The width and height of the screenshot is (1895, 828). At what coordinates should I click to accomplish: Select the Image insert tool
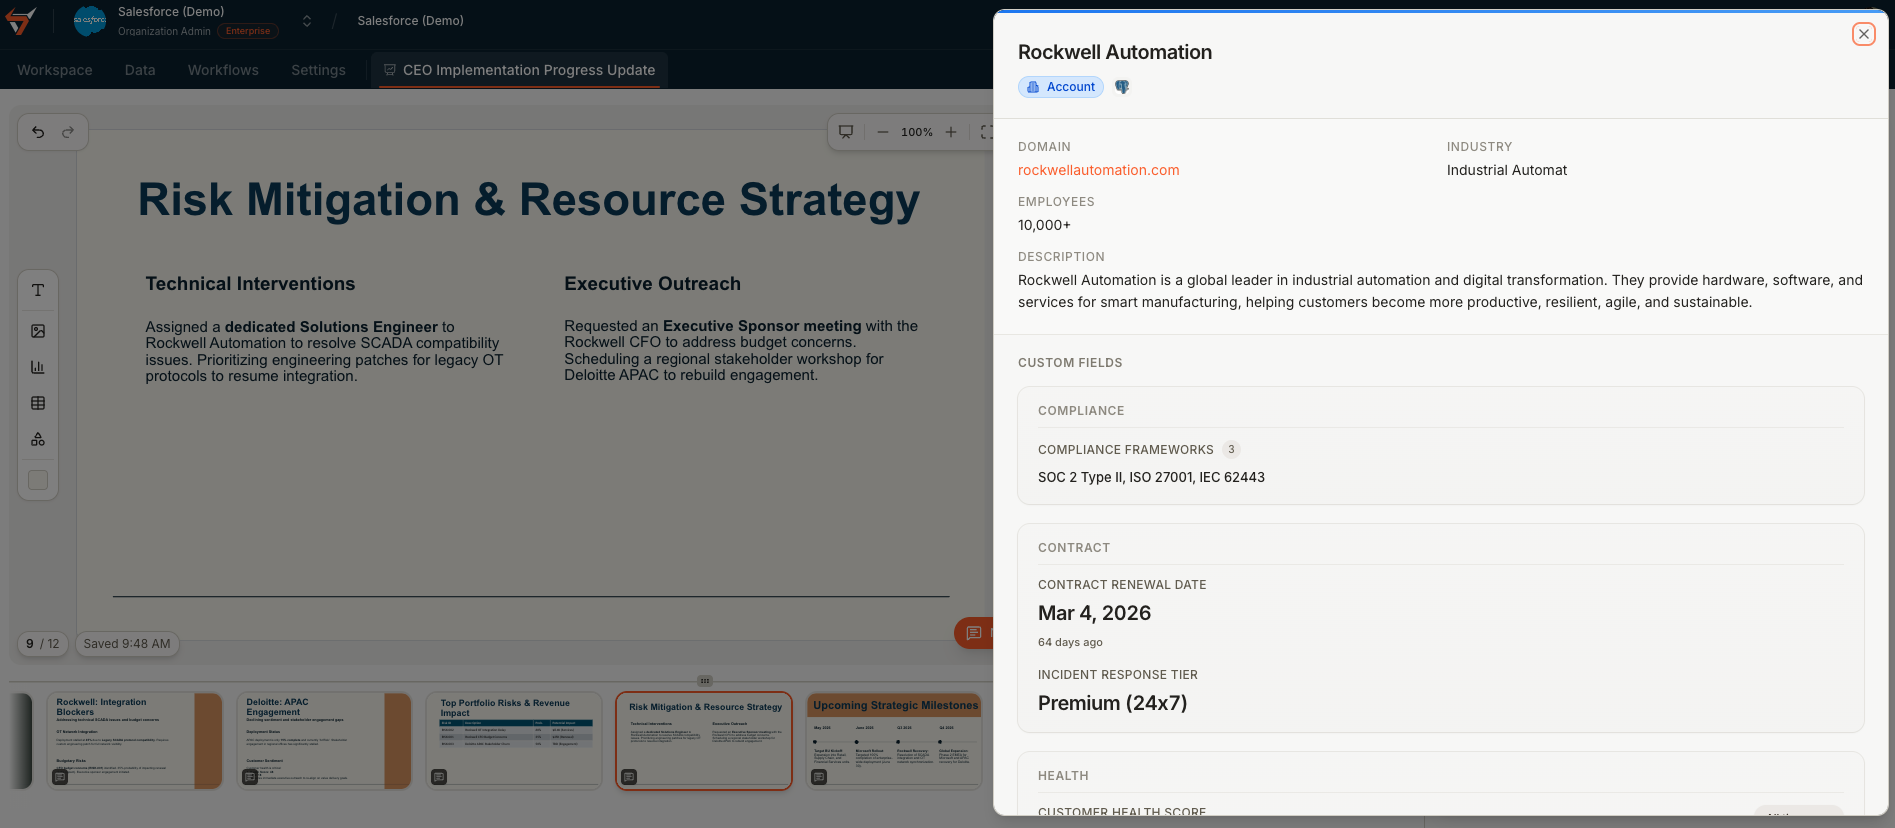click(x=38, y=331)
